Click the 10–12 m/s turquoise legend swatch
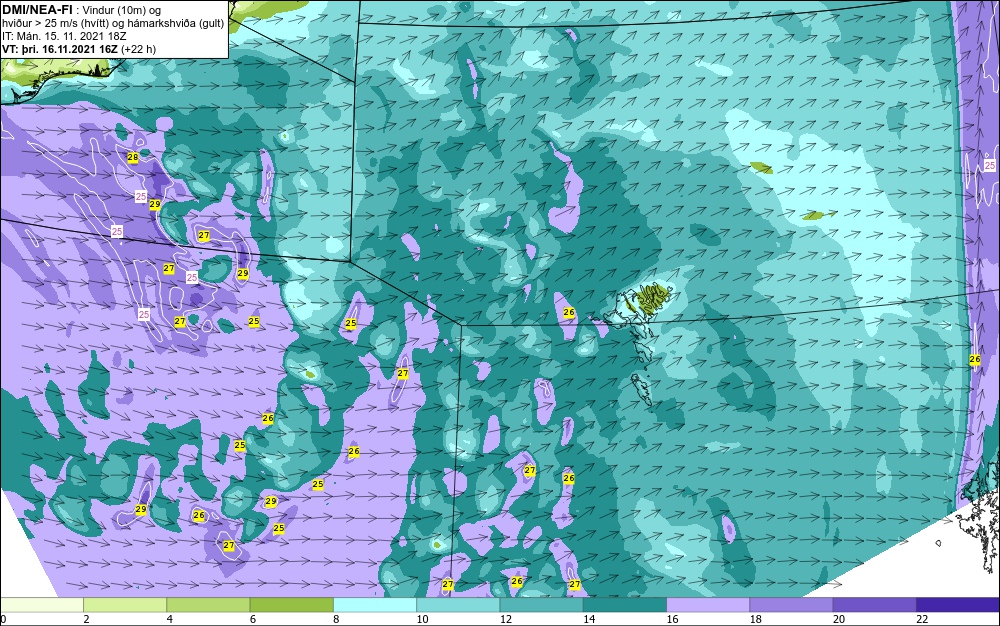Viewport: 1000px width, 626px height. pos(459,605)
